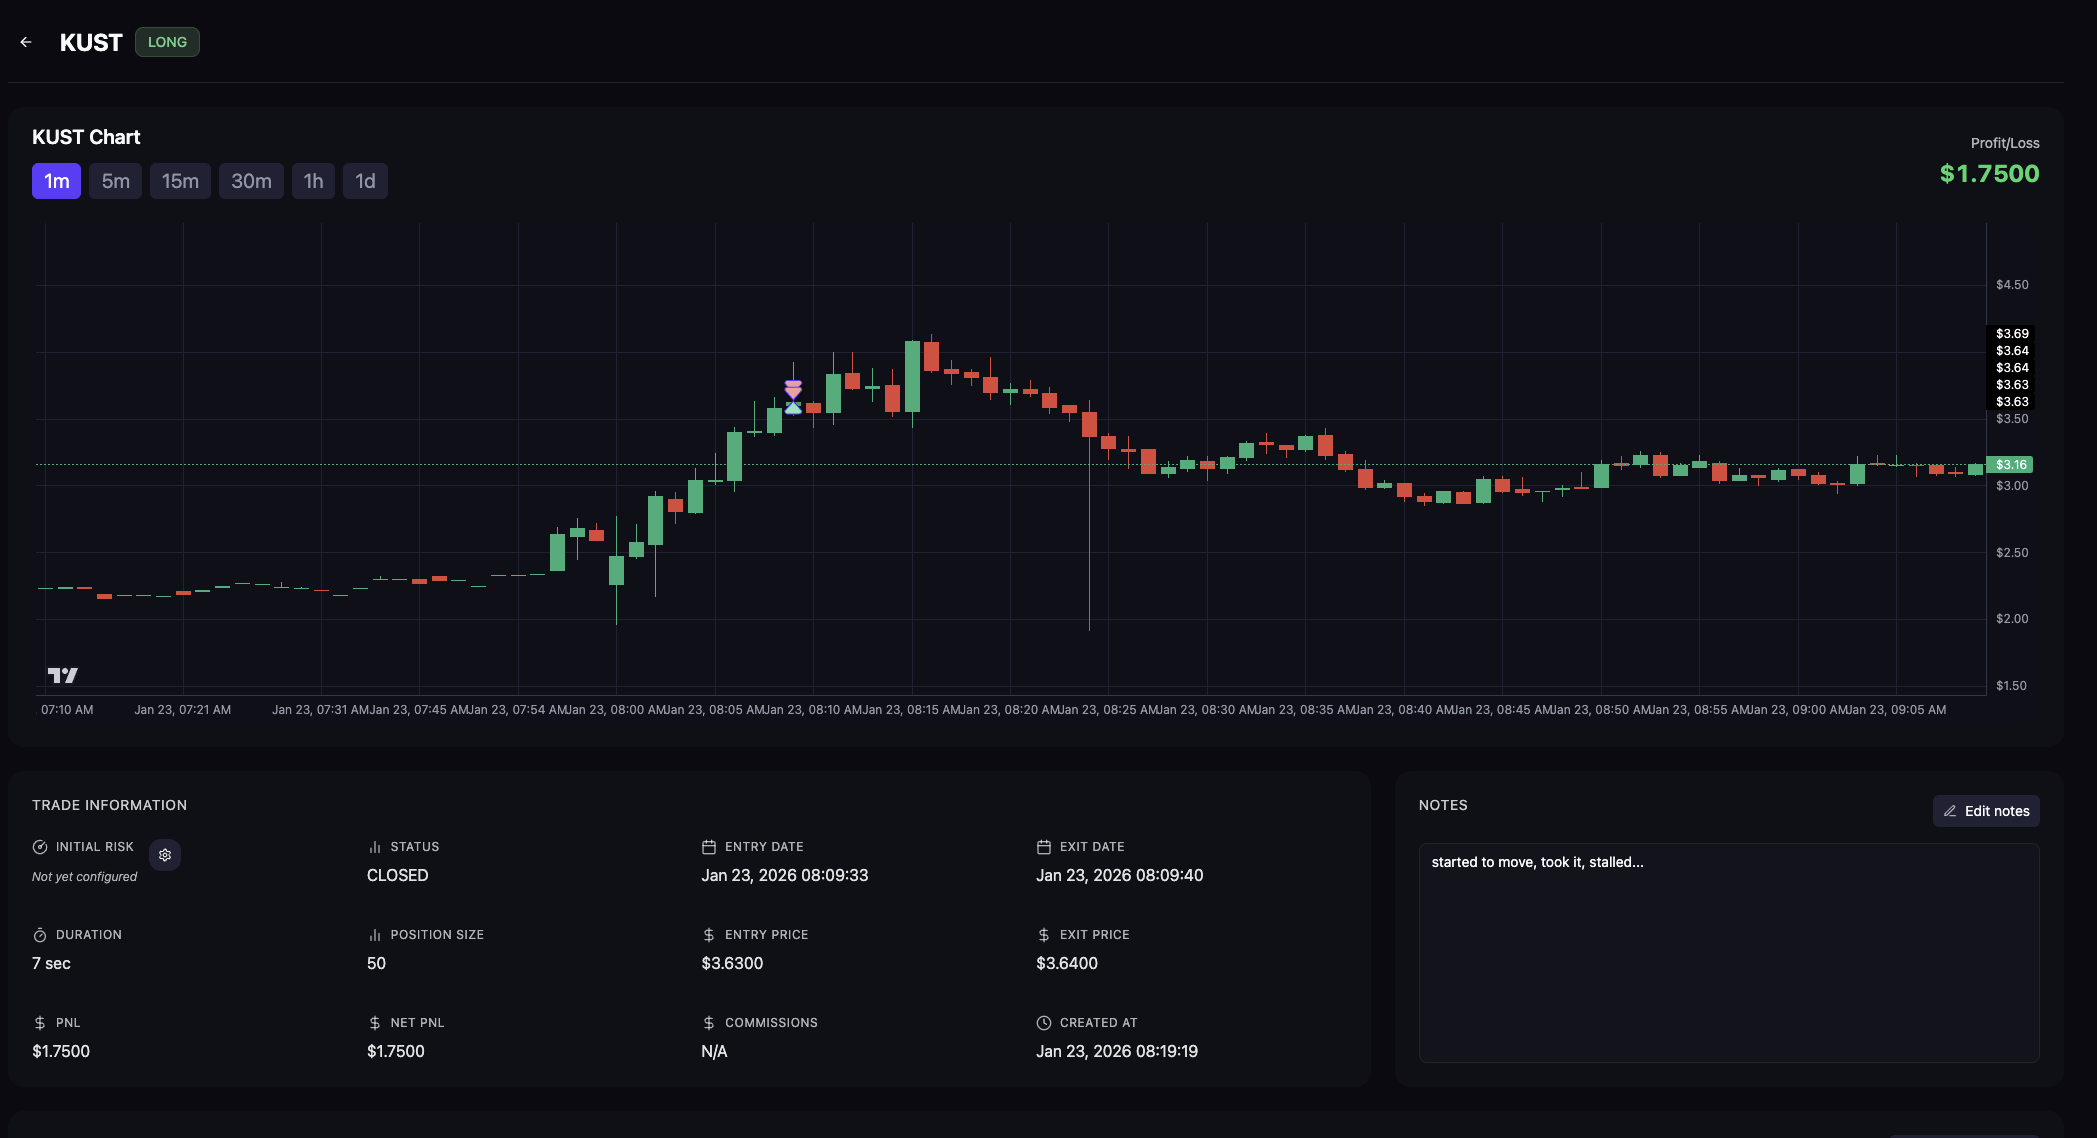2097x1138 pixels.
Task: Click the LONG position badge
Action: (167, 42)
